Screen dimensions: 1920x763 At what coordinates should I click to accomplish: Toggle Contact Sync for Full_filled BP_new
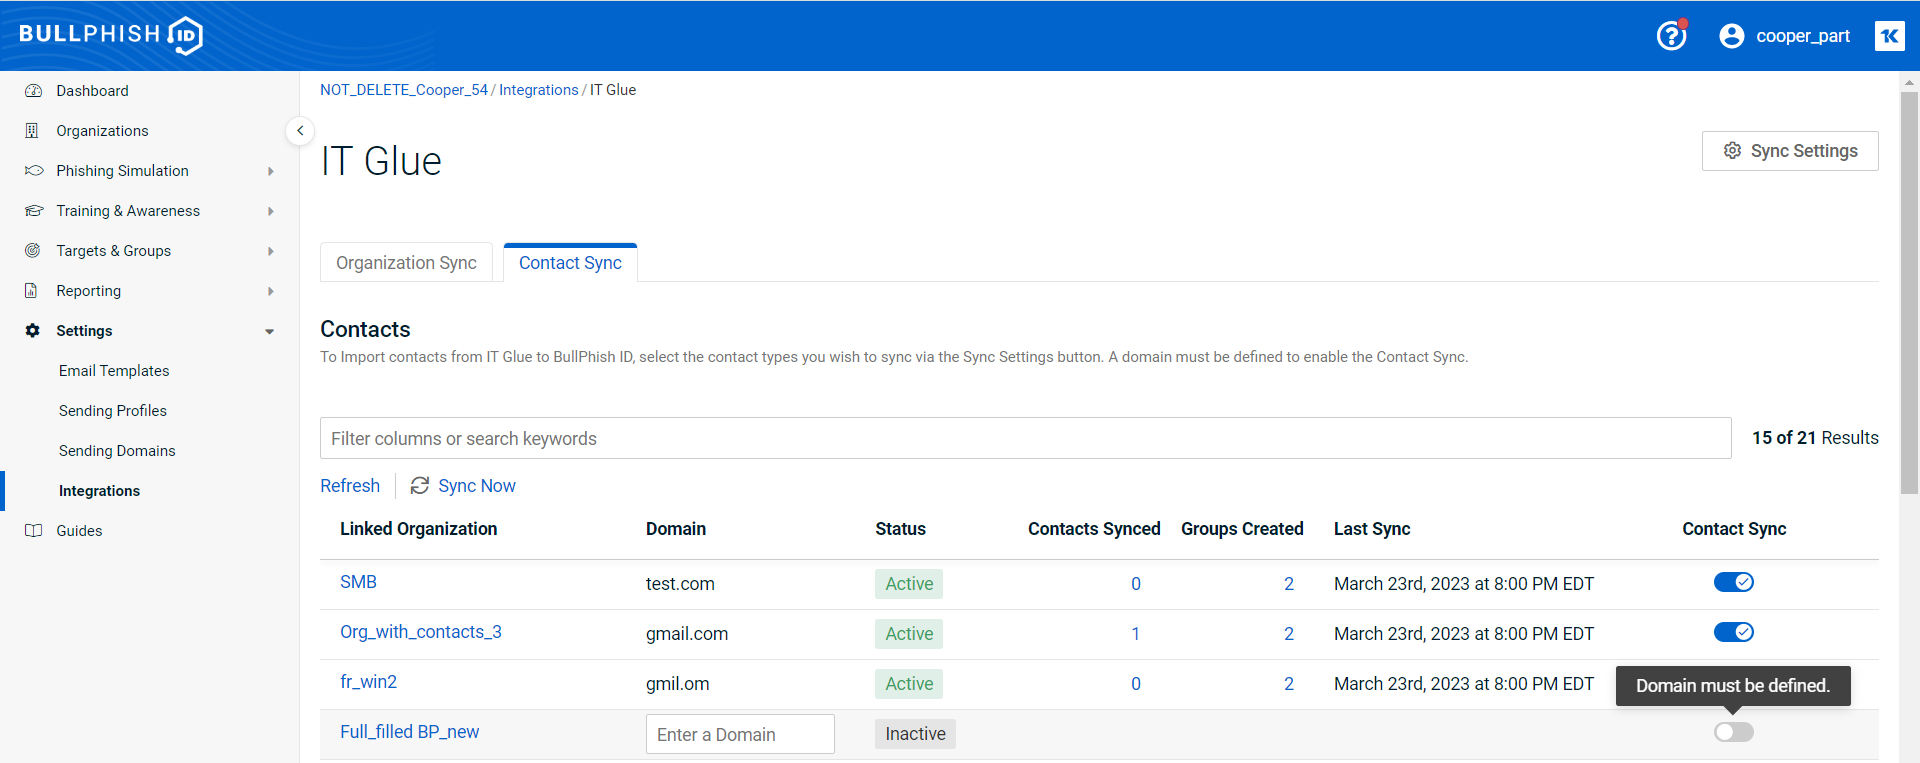click(1733, 732)
